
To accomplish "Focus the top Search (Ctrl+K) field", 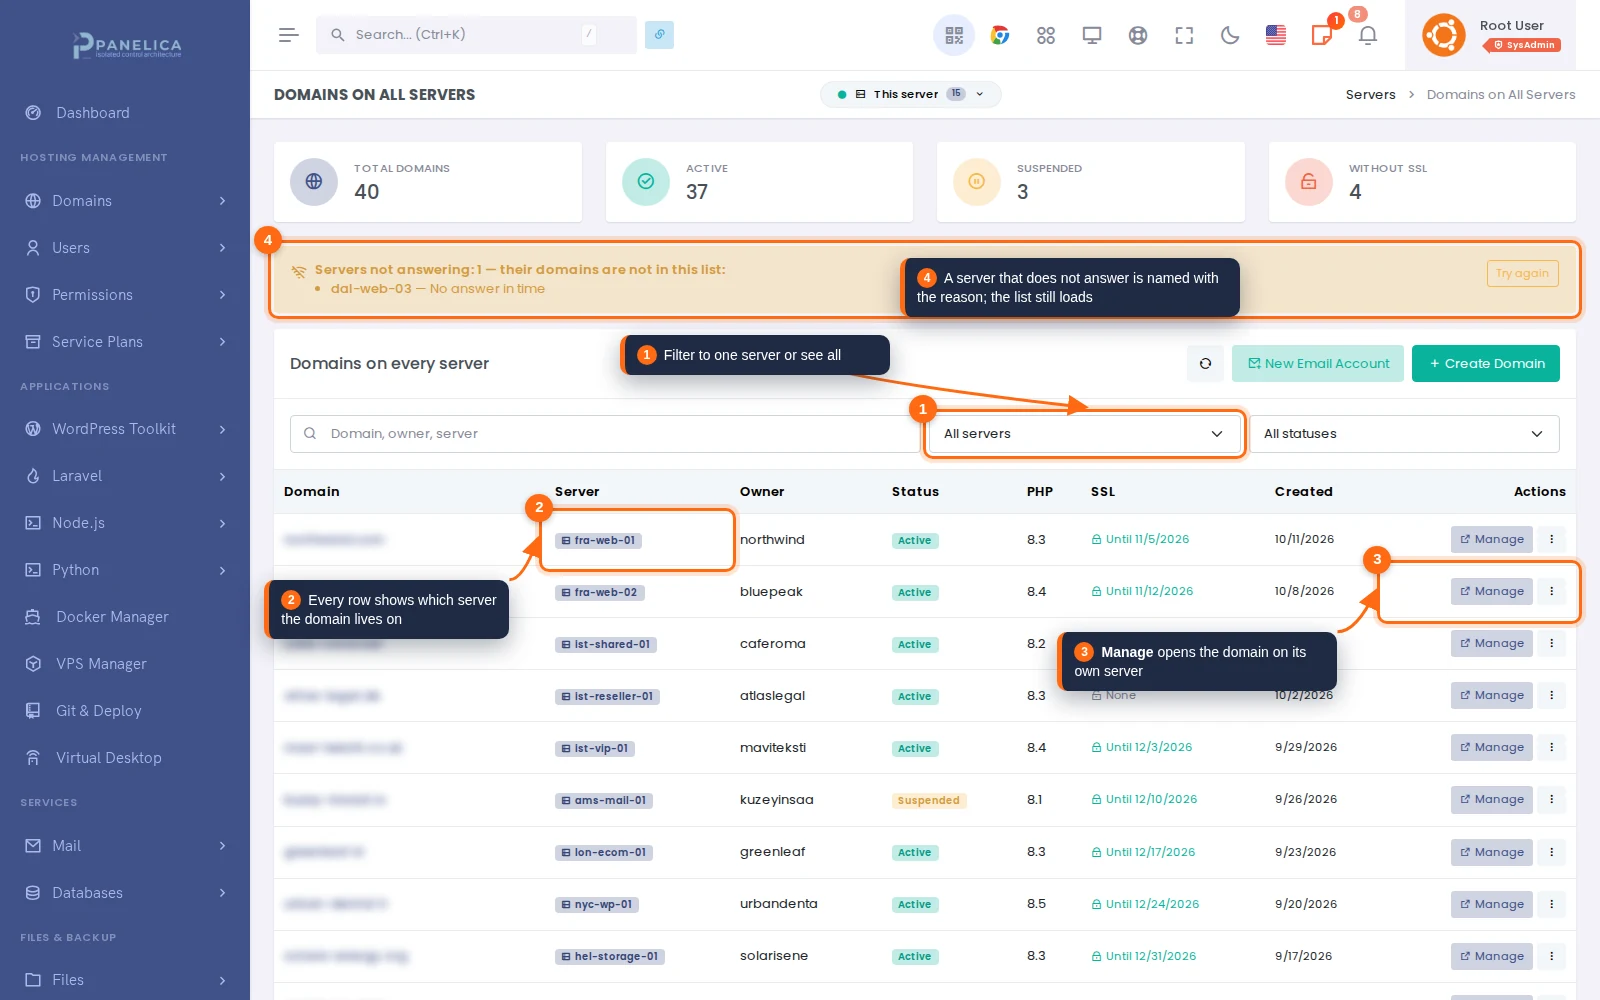I will pyautogui.click(x=476, y=34).
